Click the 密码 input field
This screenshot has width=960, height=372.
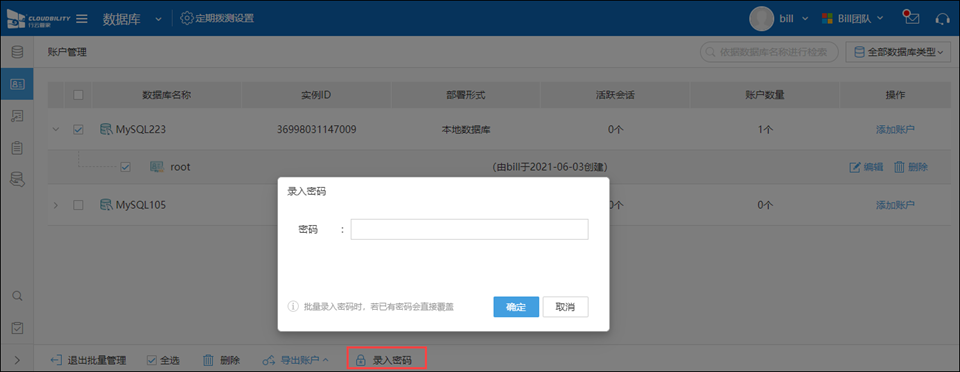tap(469, 229)
